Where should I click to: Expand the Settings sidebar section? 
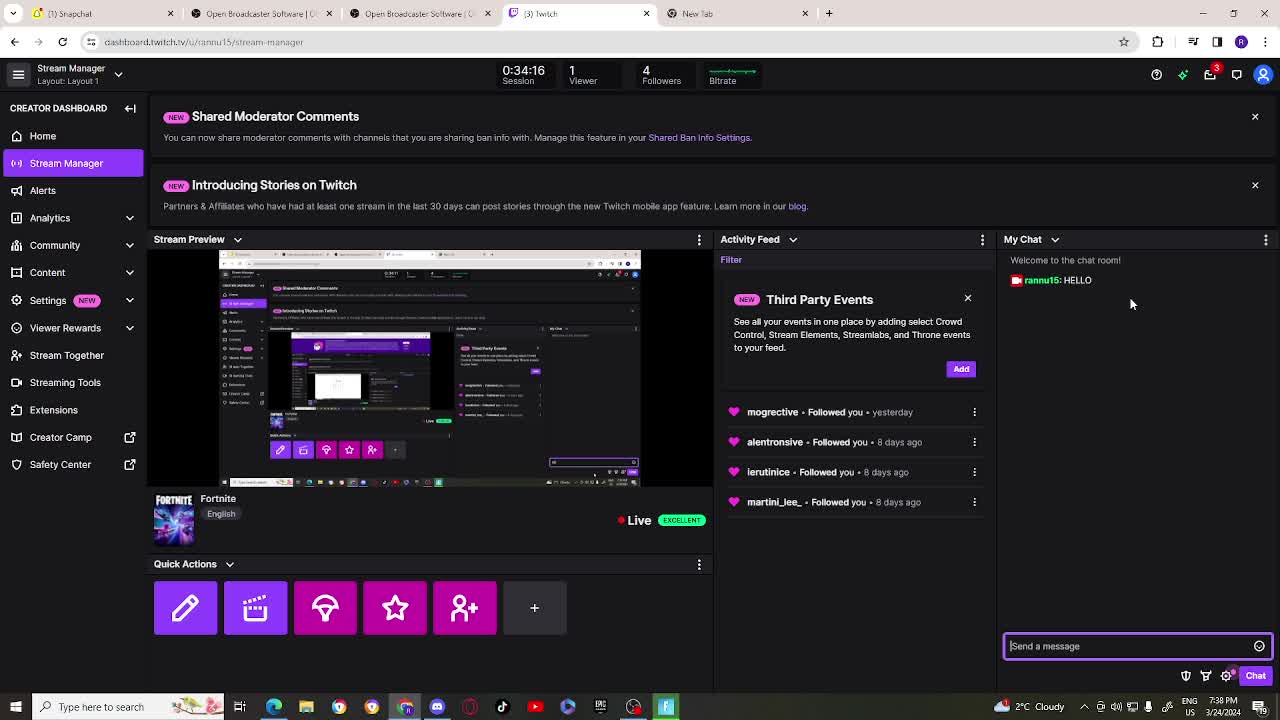129,300
